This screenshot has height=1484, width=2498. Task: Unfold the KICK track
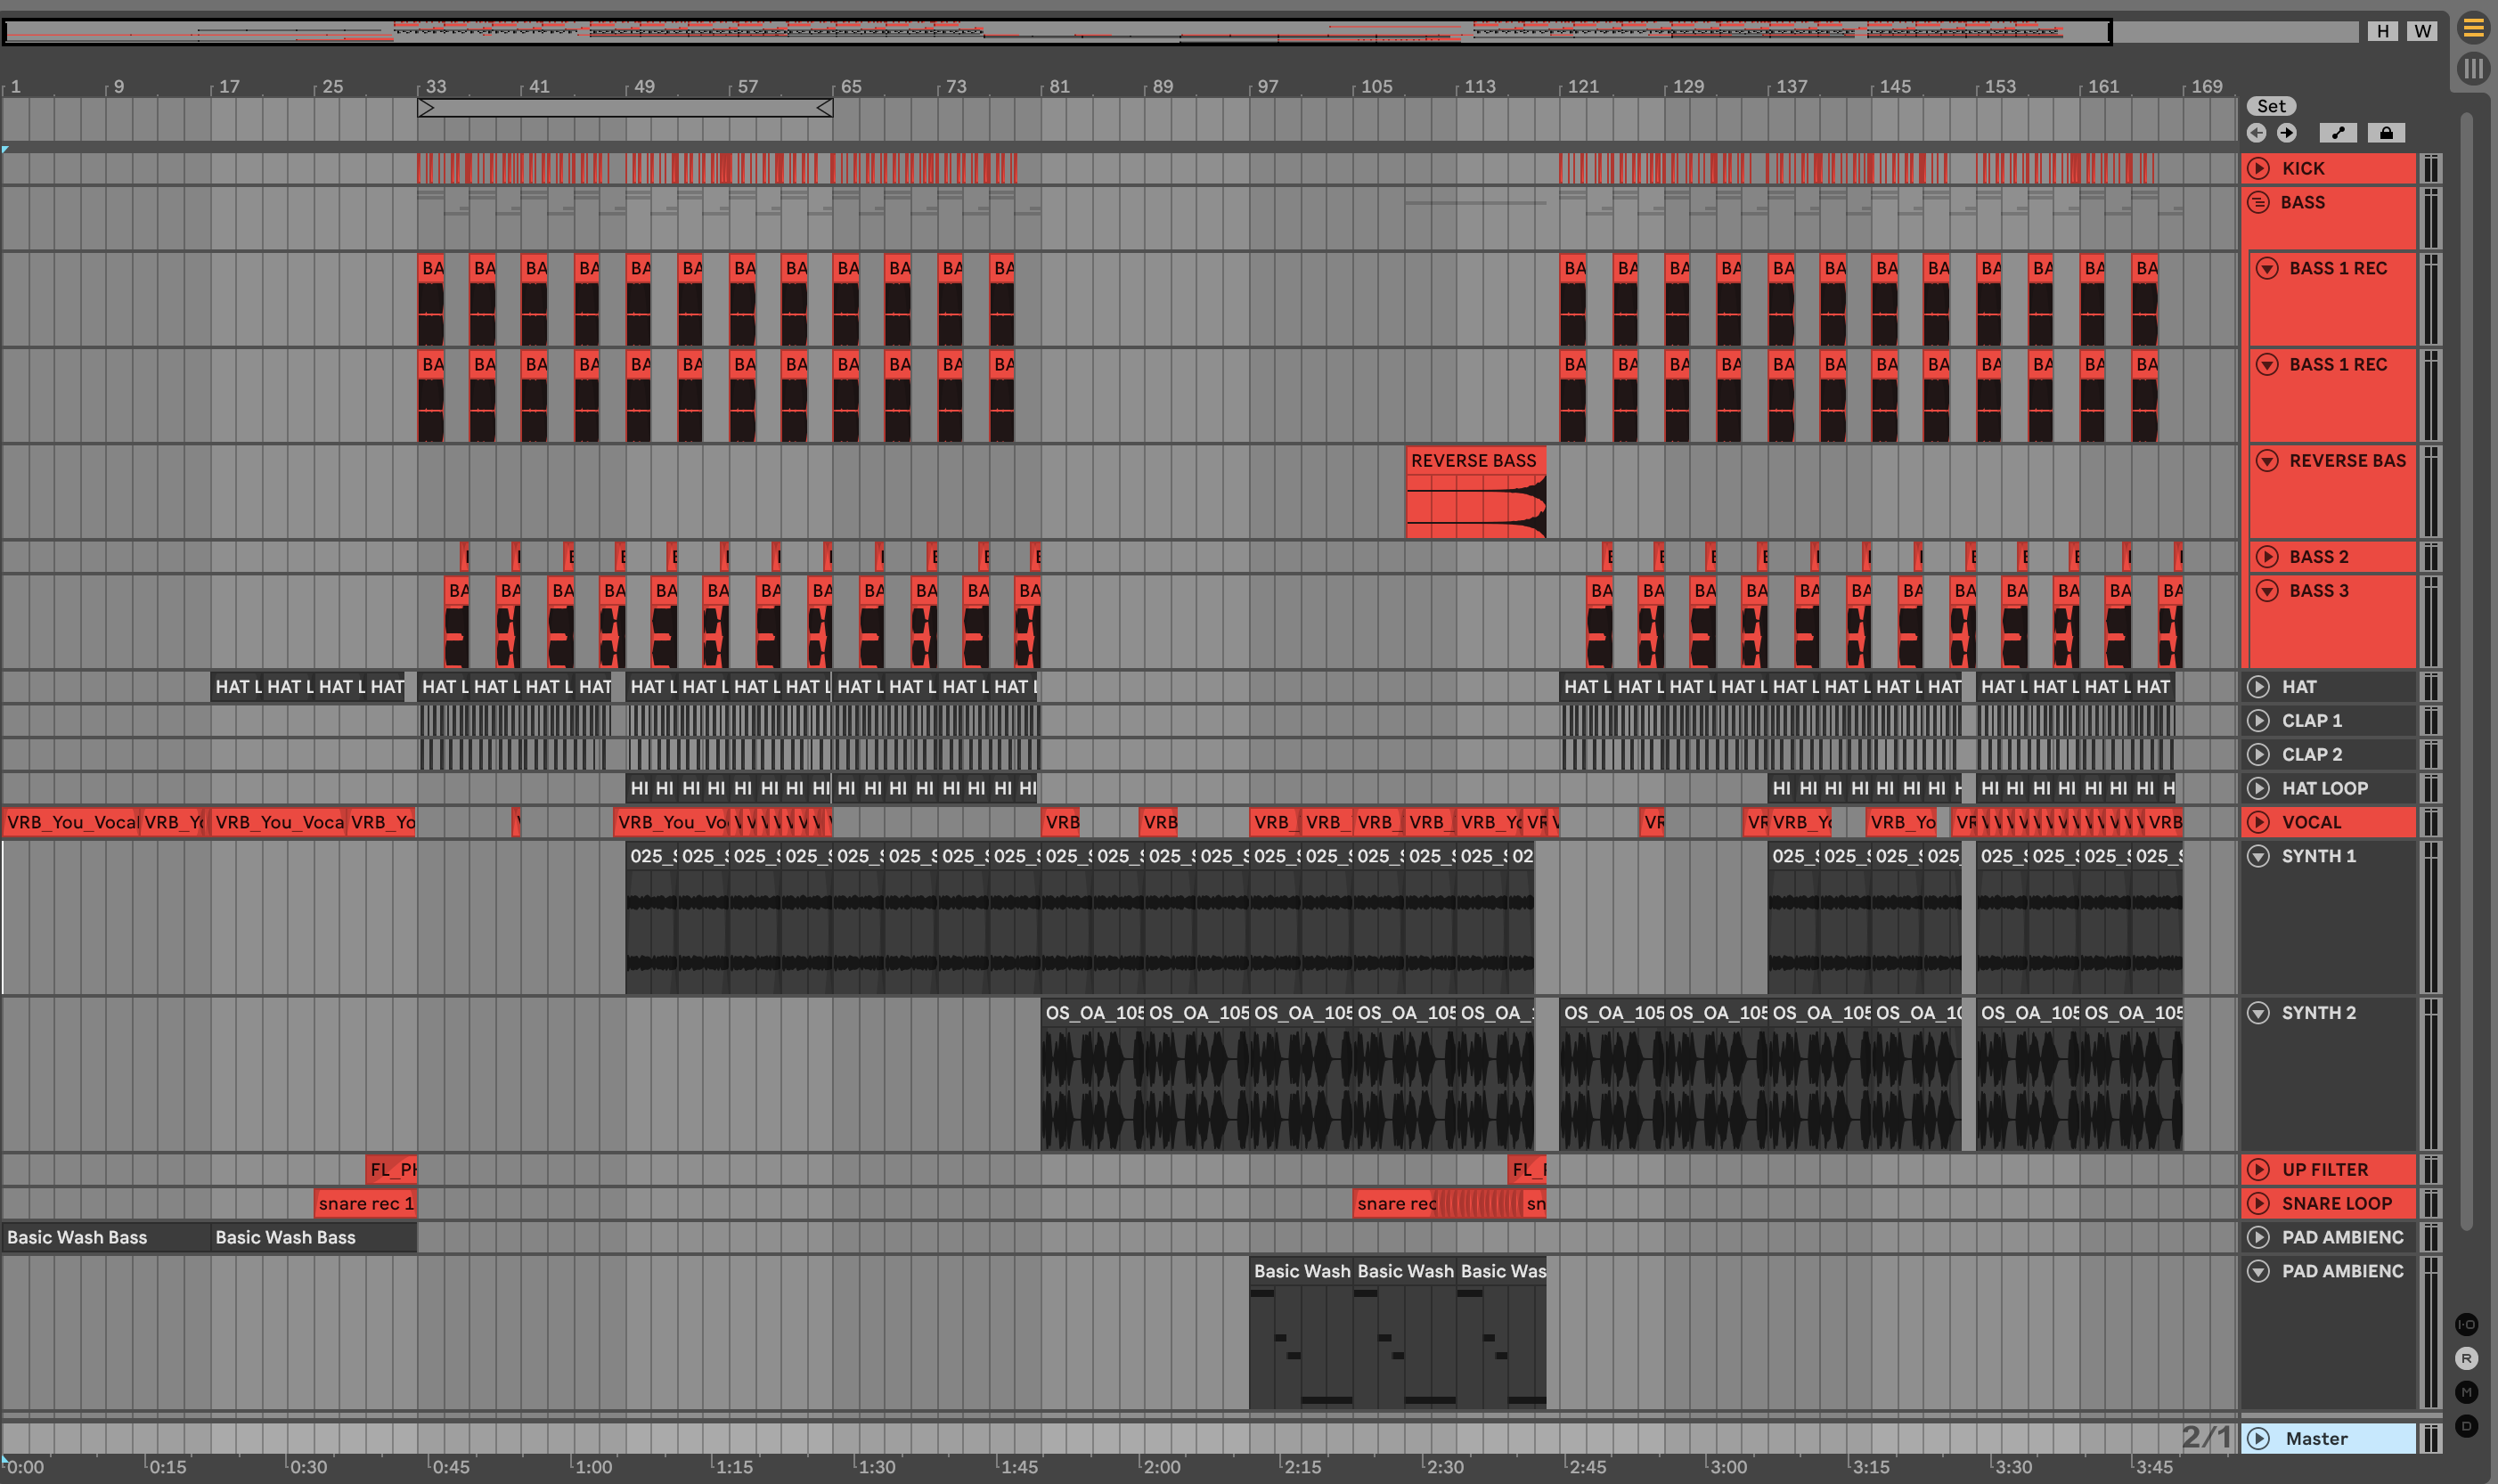click(2258, 169)
